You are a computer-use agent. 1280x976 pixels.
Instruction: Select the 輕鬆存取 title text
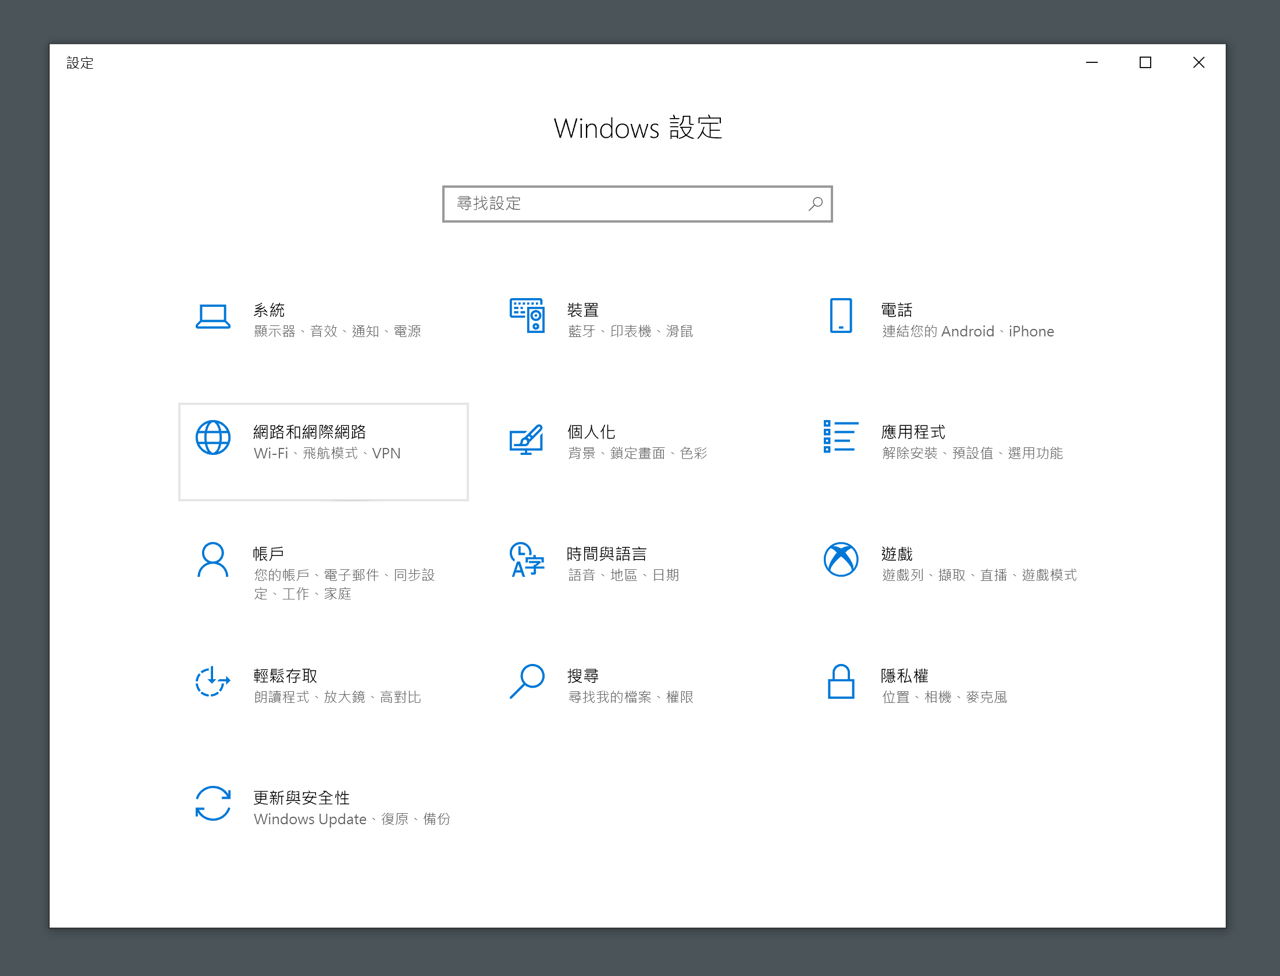285,676
